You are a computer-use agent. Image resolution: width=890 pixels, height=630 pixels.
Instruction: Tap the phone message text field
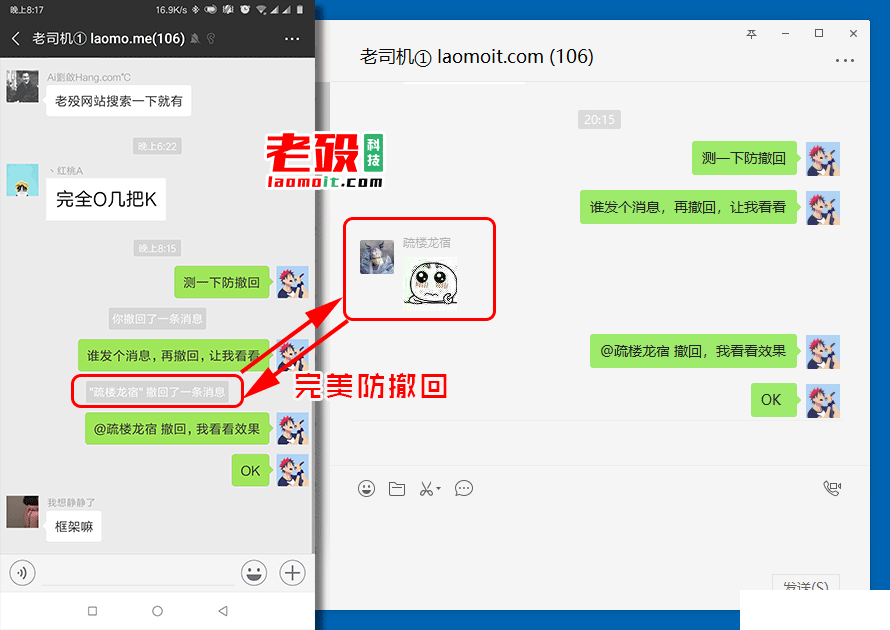[138, 573]
